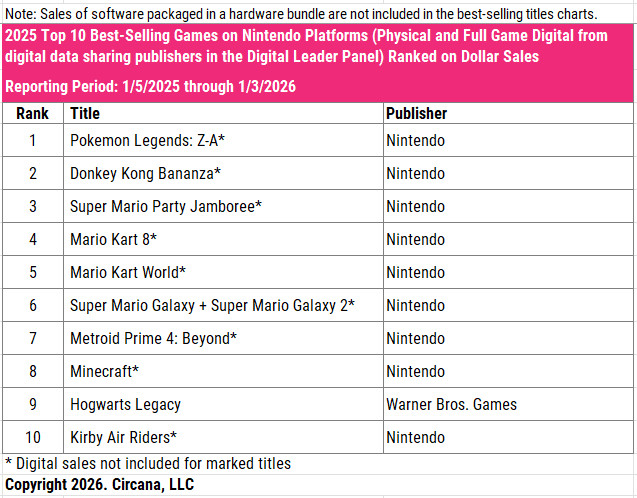
Task: Select the Donkey Kong Bananza title cell
Action: (x=145, y=174)
